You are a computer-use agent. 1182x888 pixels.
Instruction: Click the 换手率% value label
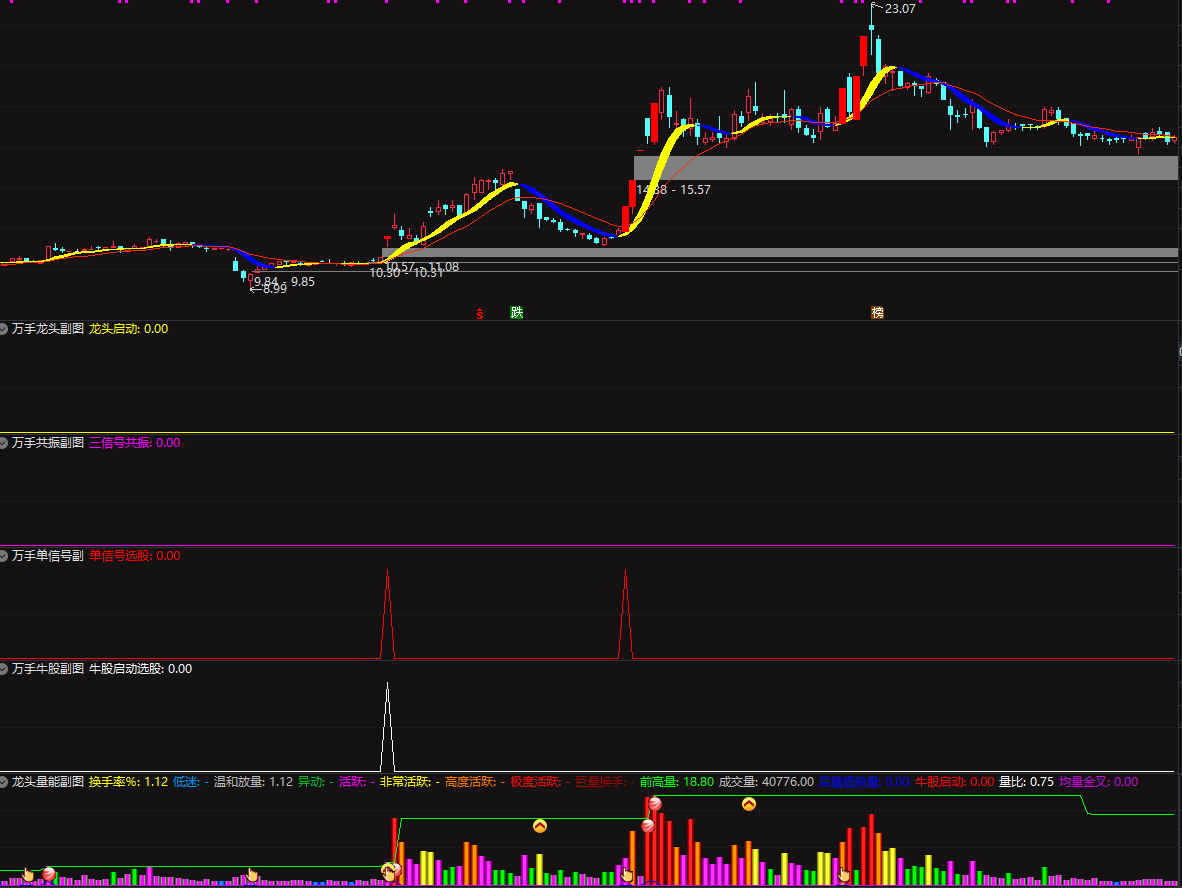[128, 781]
